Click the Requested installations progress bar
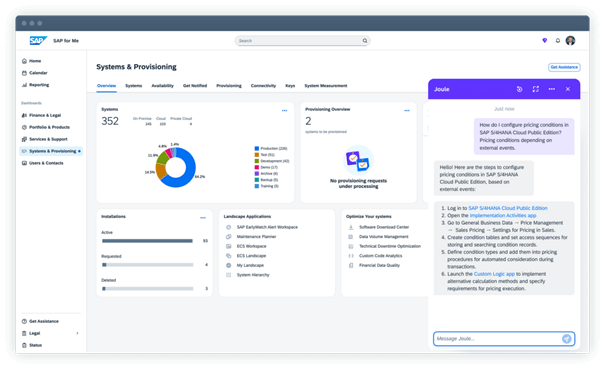The height and width of the screenshot is (369, 605). (147, 265)
